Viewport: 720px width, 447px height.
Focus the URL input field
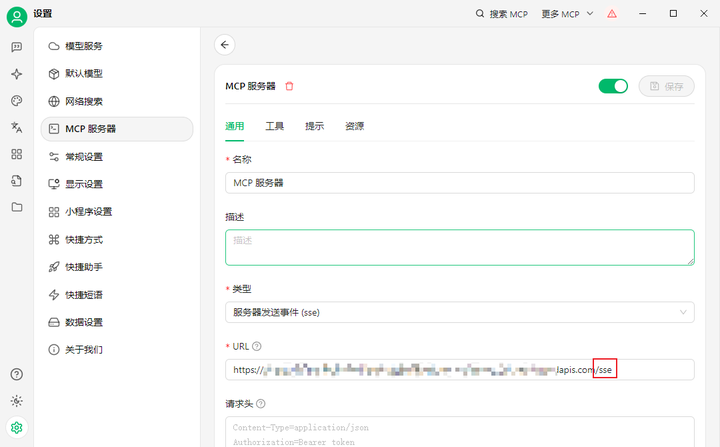[x=460, y=370]
